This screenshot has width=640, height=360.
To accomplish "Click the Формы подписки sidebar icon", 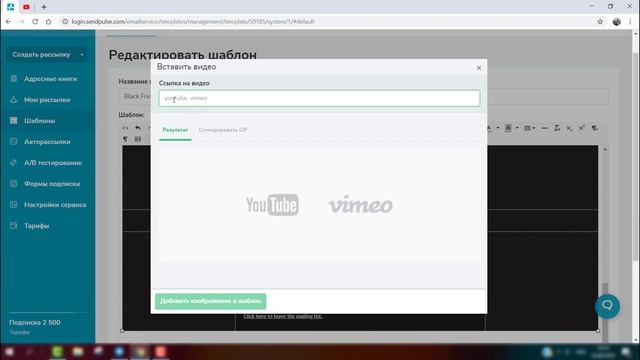I will click(13, 184).
